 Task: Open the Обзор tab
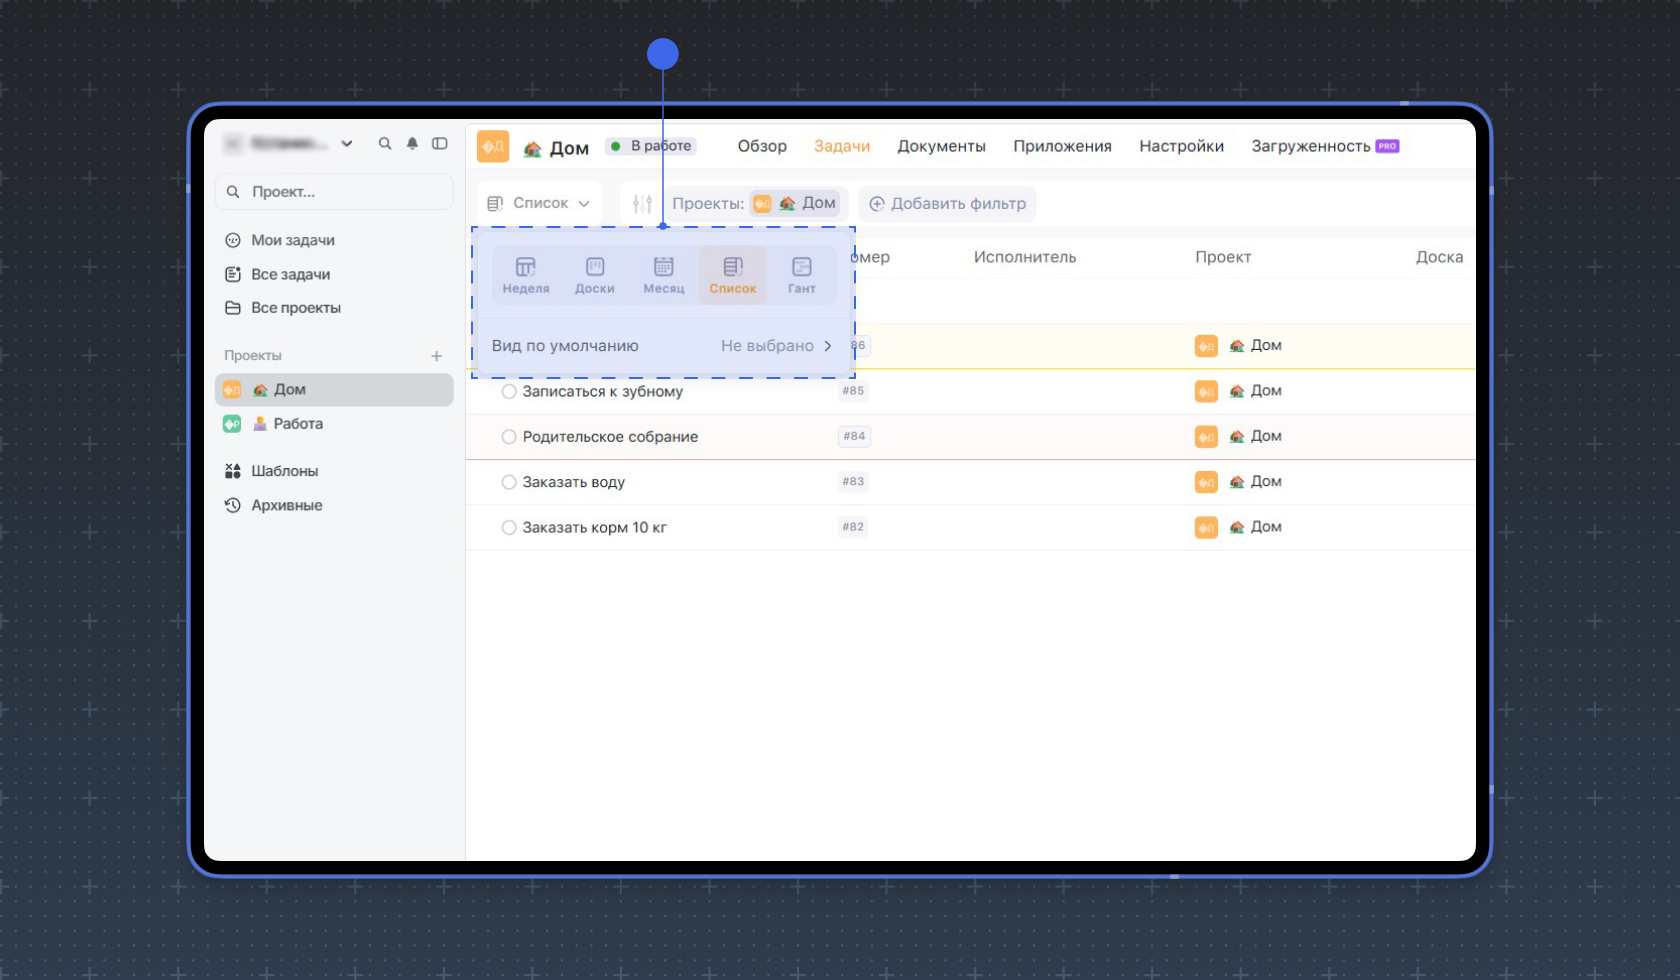click(762, 146)
